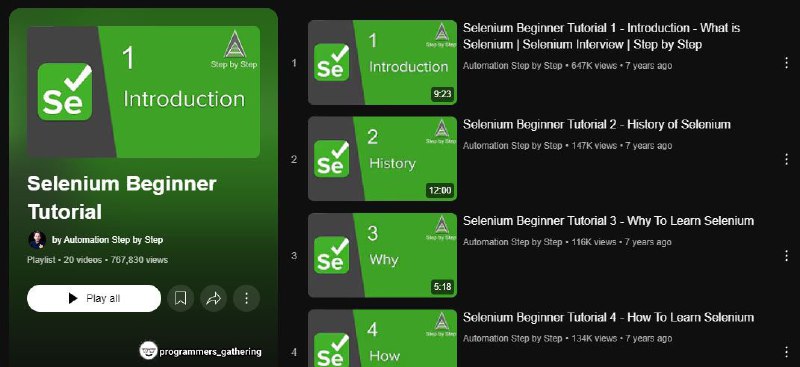The width and height of the screenshot is (800, 367).
Task: Open three-dot menu for Tutorial 3 Why
Action: click(x=786, y=256)
